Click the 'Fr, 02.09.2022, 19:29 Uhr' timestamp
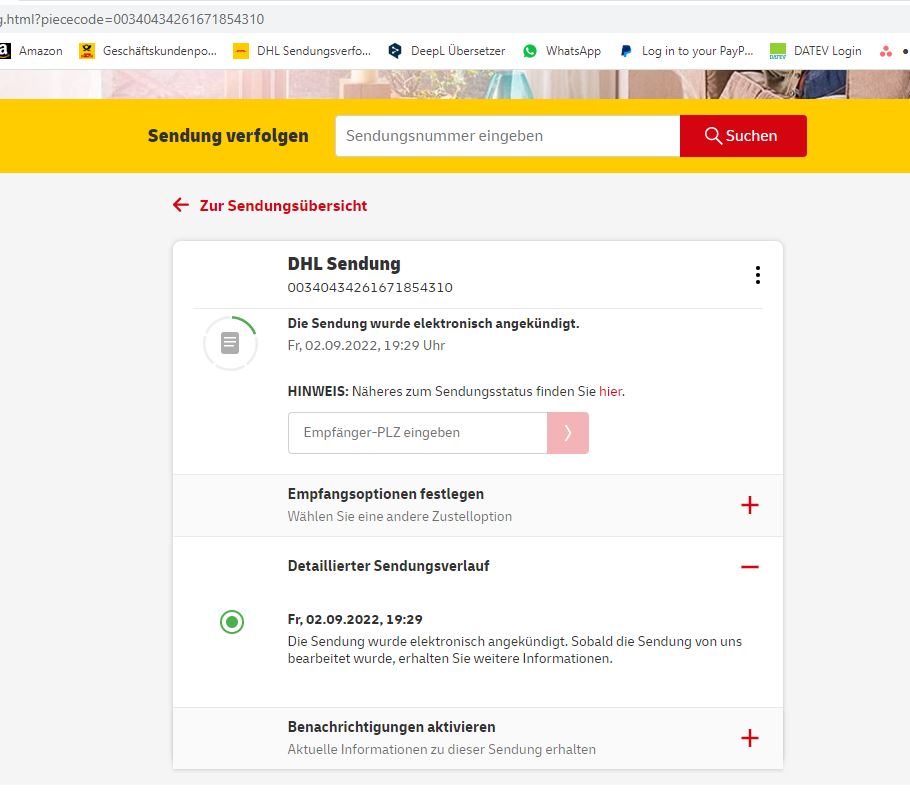910x811 pixels. tap(366, 345)
